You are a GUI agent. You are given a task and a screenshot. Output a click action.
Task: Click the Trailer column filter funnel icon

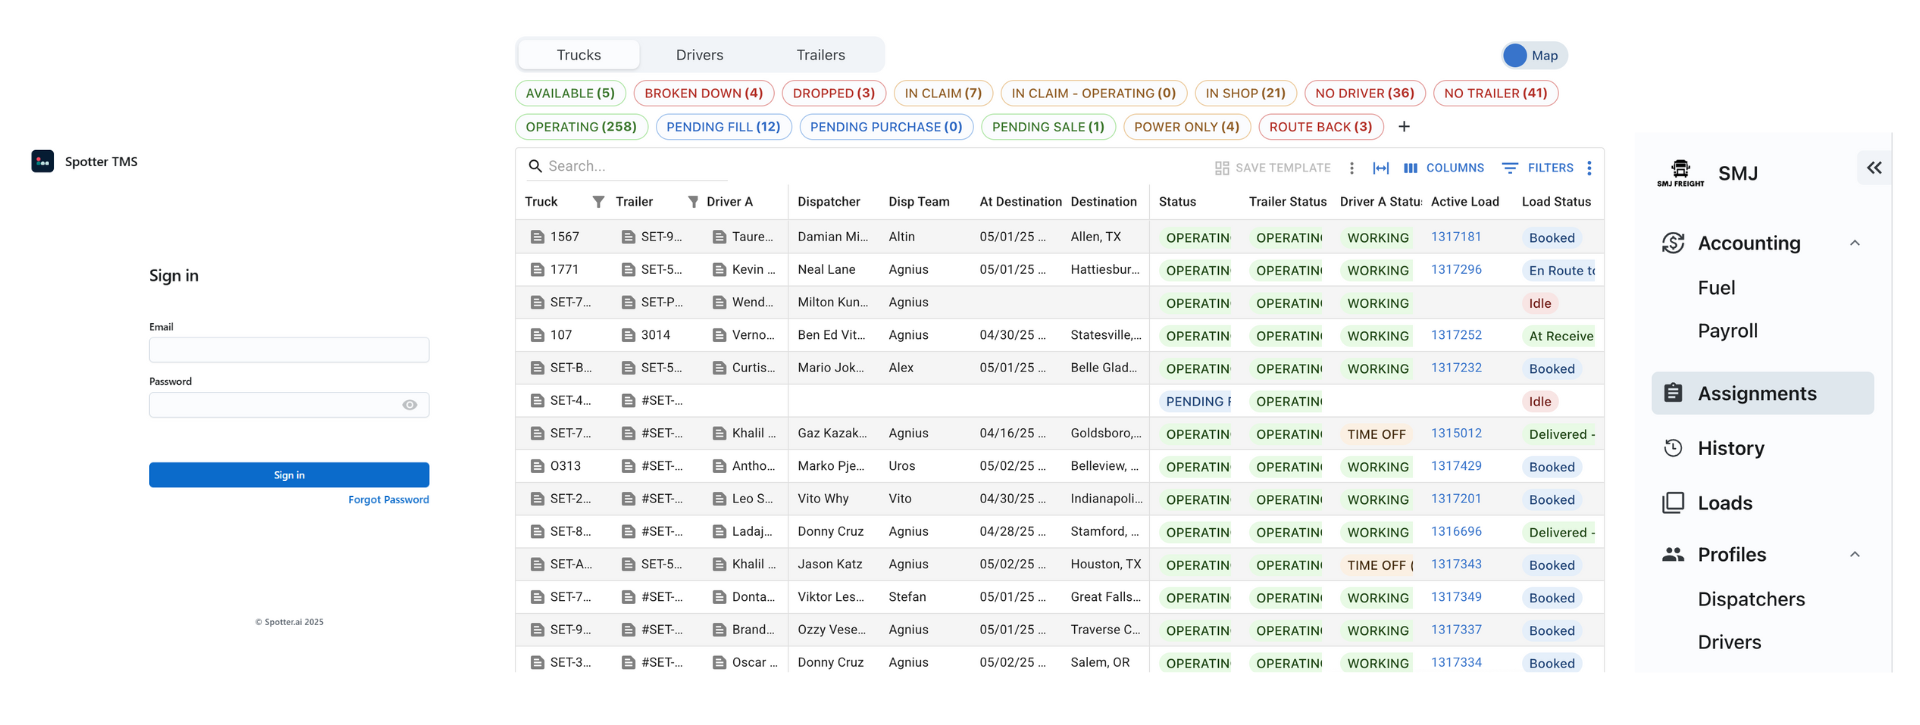tap(693, 202)
